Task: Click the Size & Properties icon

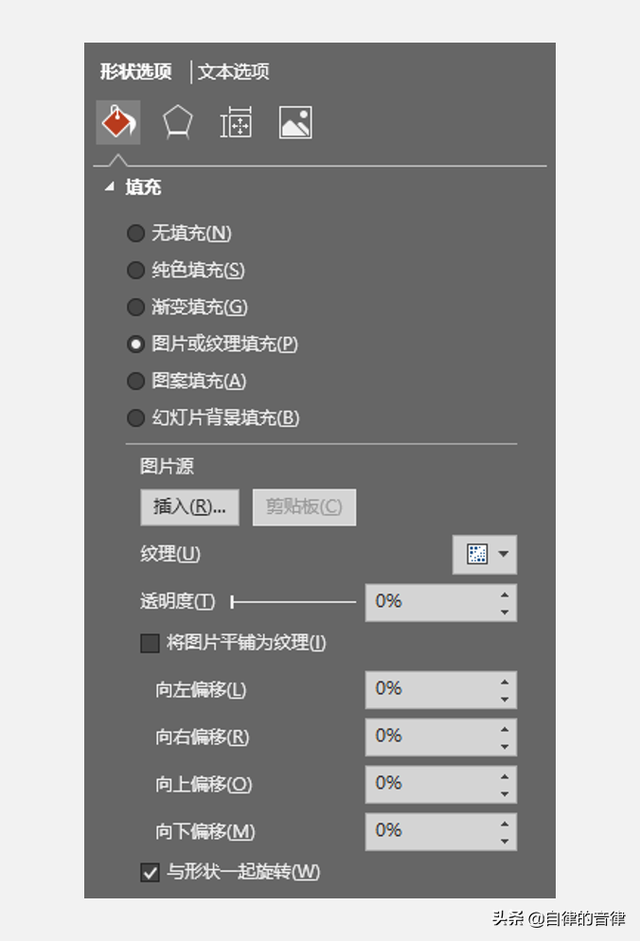Action: tap(235, 121)
